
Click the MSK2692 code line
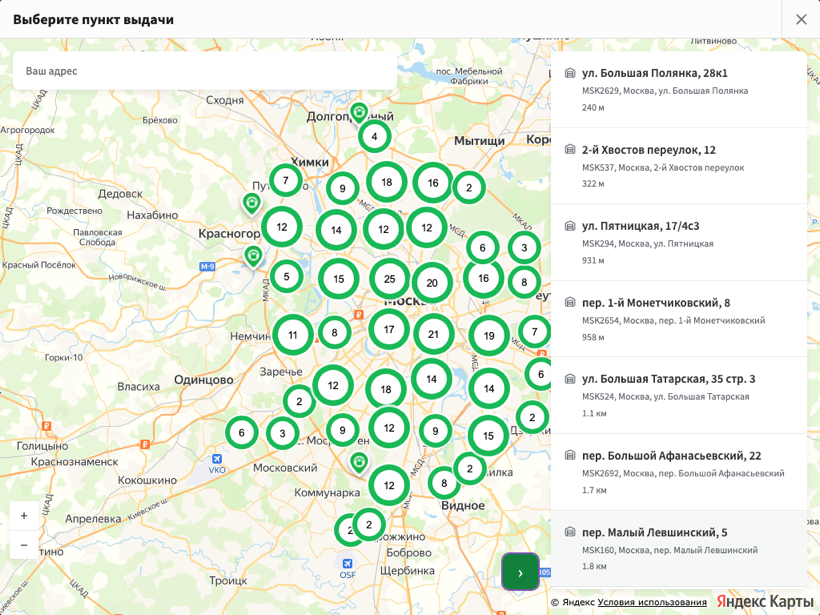[x=683, y=473]
